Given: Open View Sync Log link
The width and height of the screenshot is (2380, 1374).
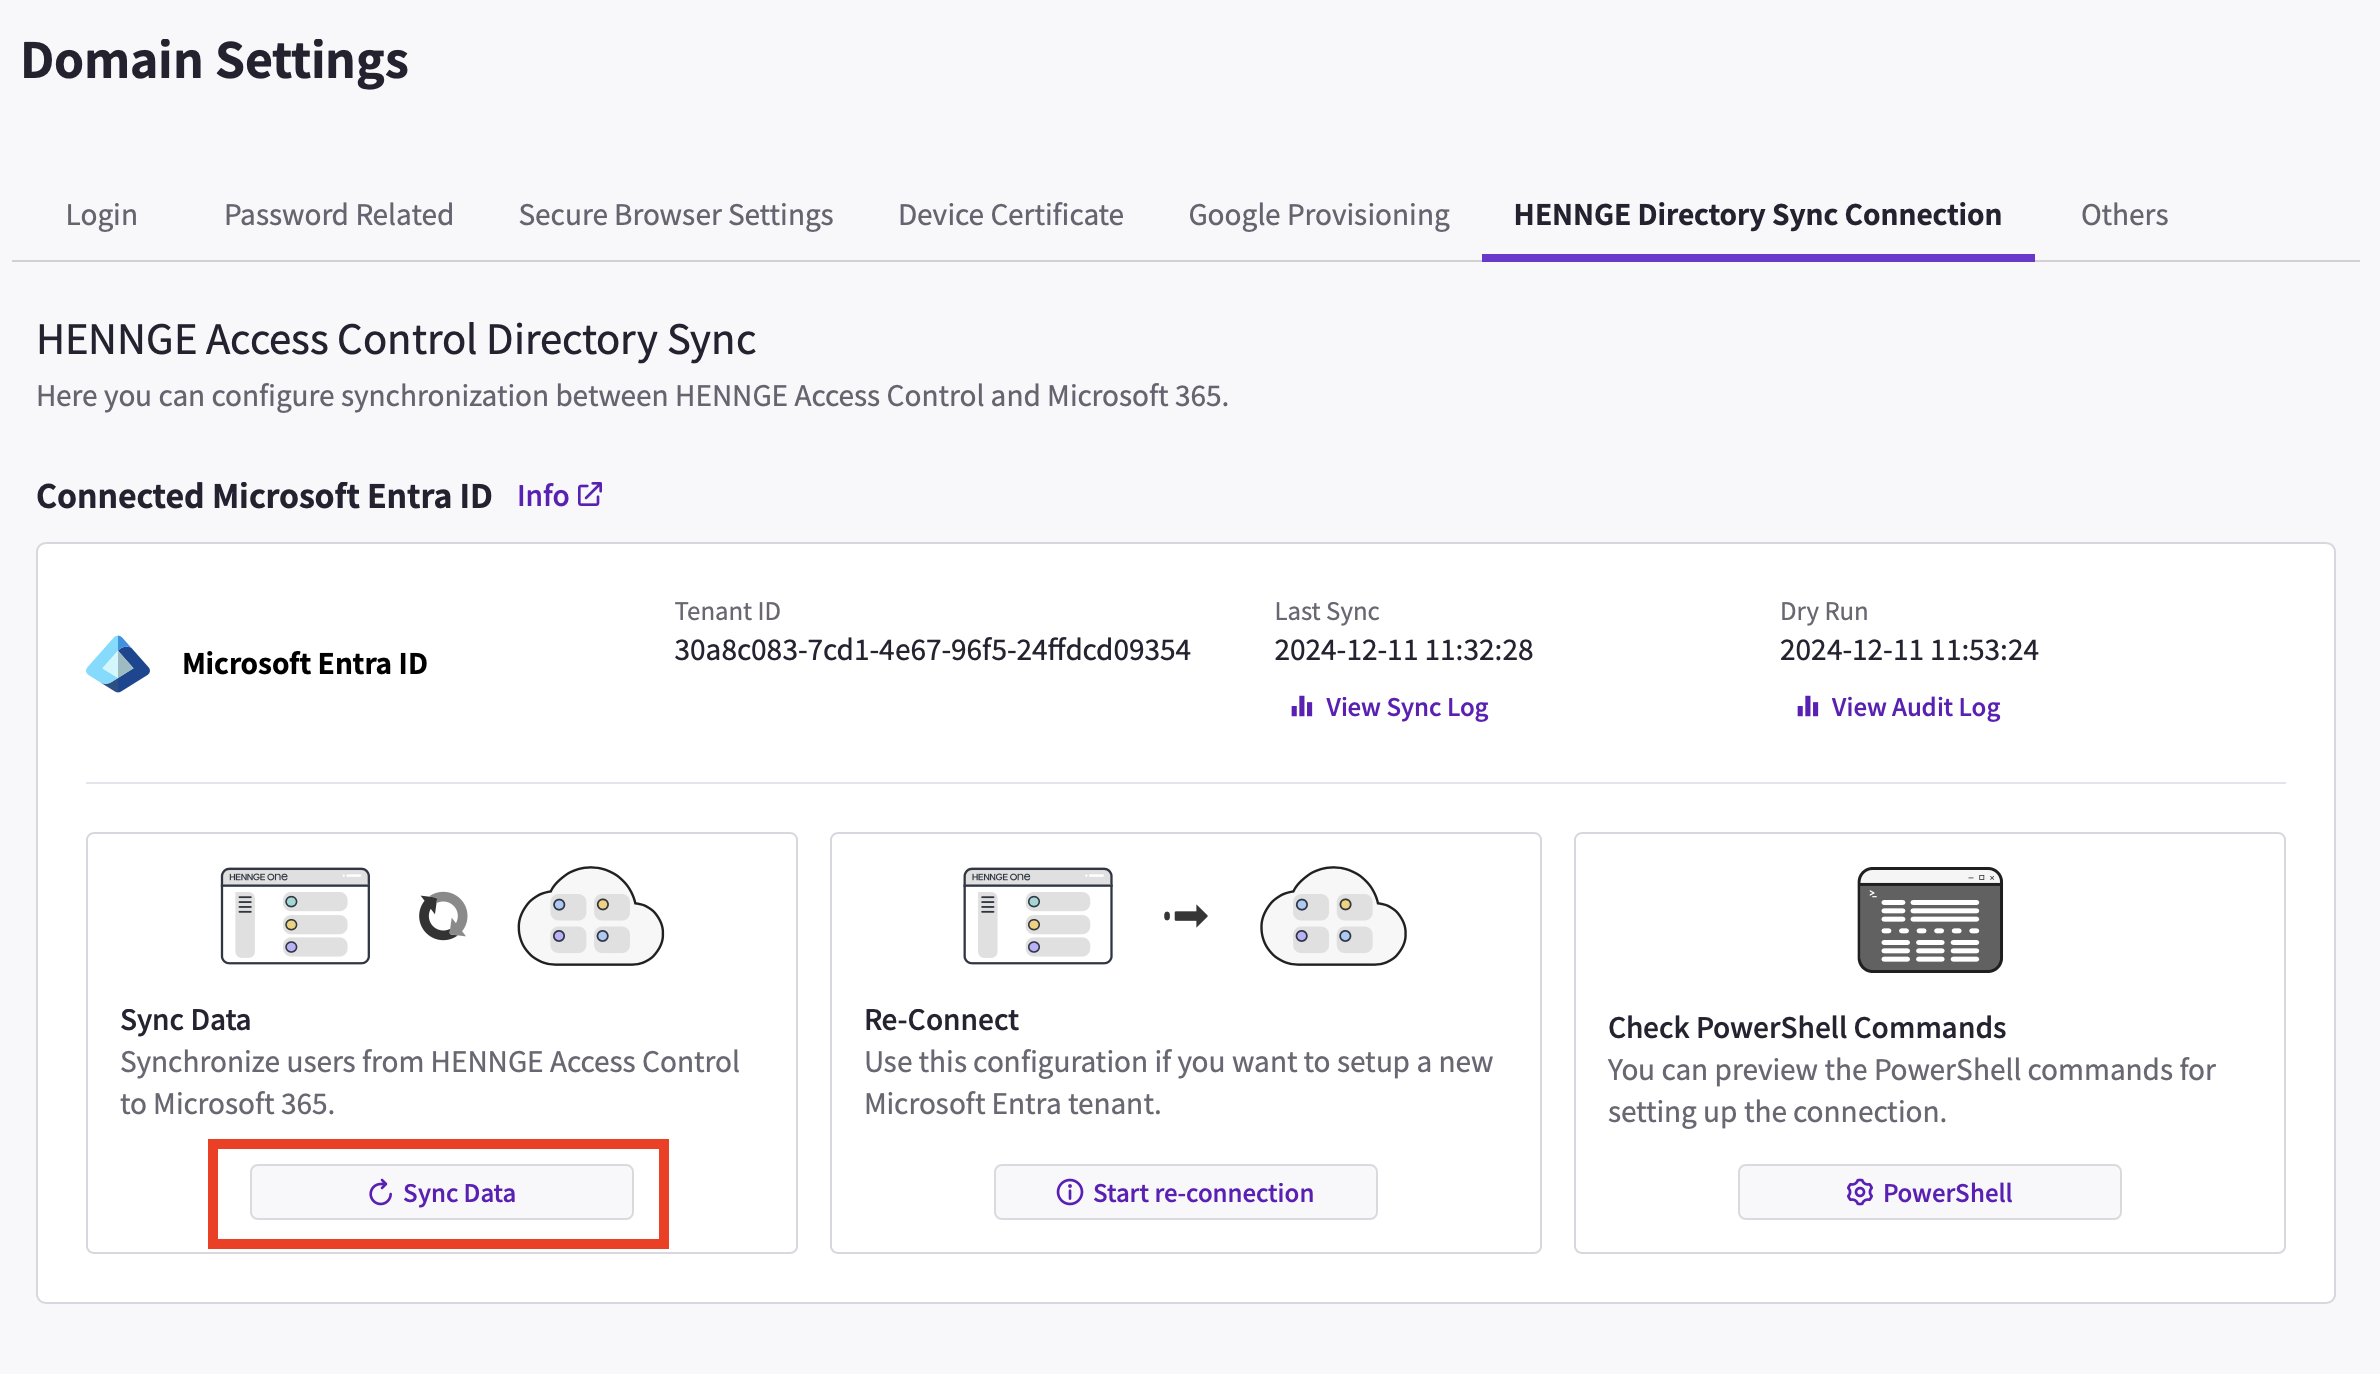Looking at the screenshot, I should pos(1389,706).
